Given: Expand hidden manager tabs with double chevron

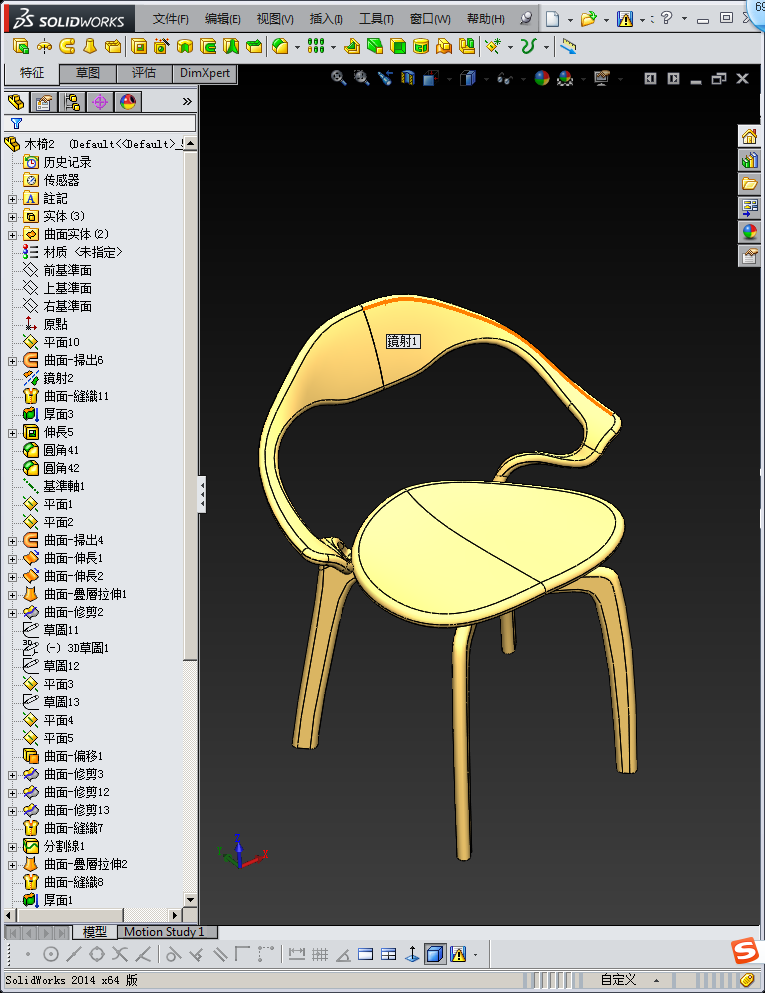Looking at the screenshot, I should (187, 101).
